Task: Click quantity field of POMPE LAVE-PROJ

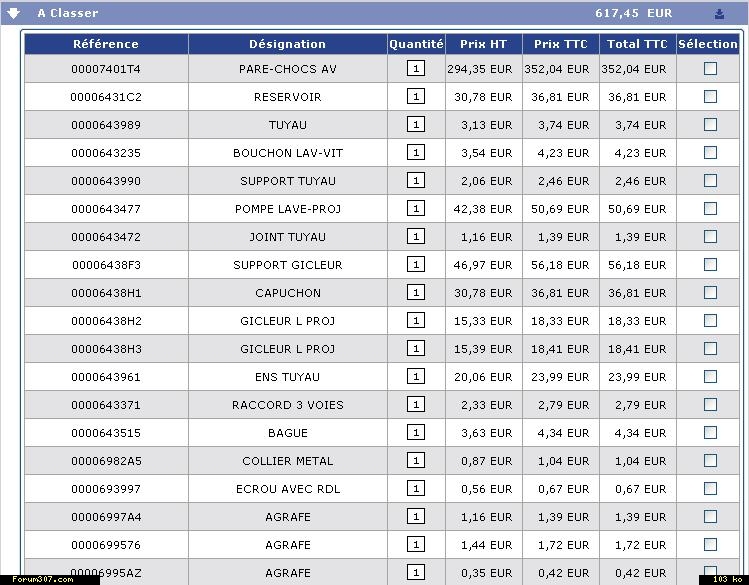Action: pos(416,208)
